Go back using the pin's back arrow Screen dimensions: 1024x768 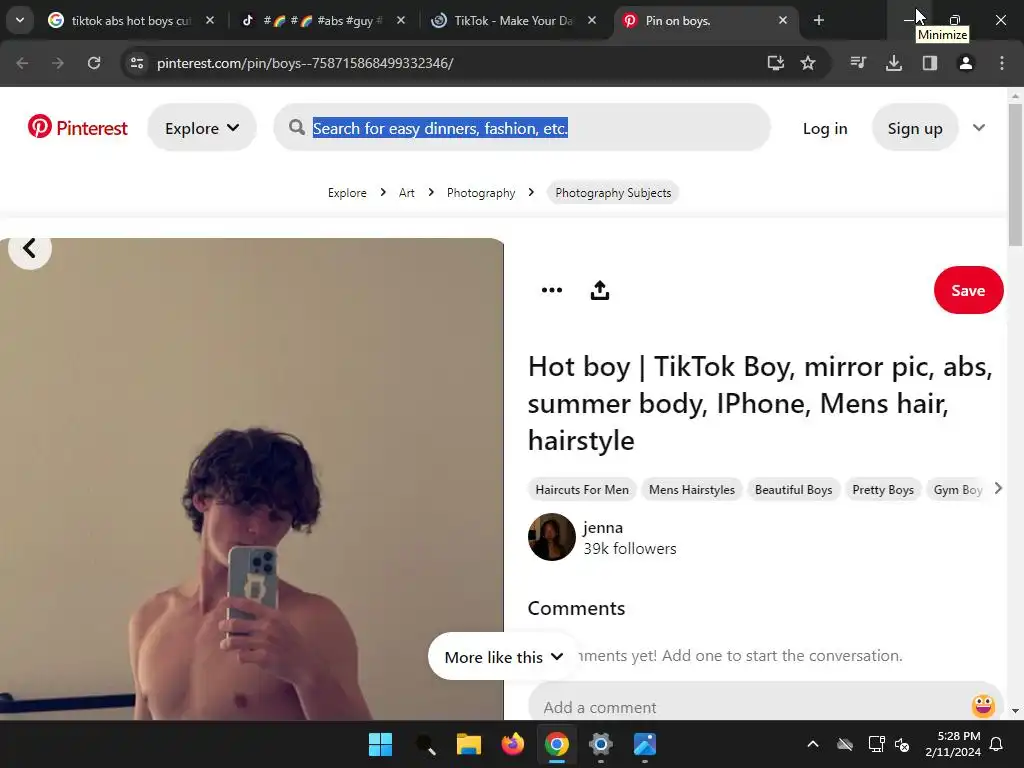29,248
